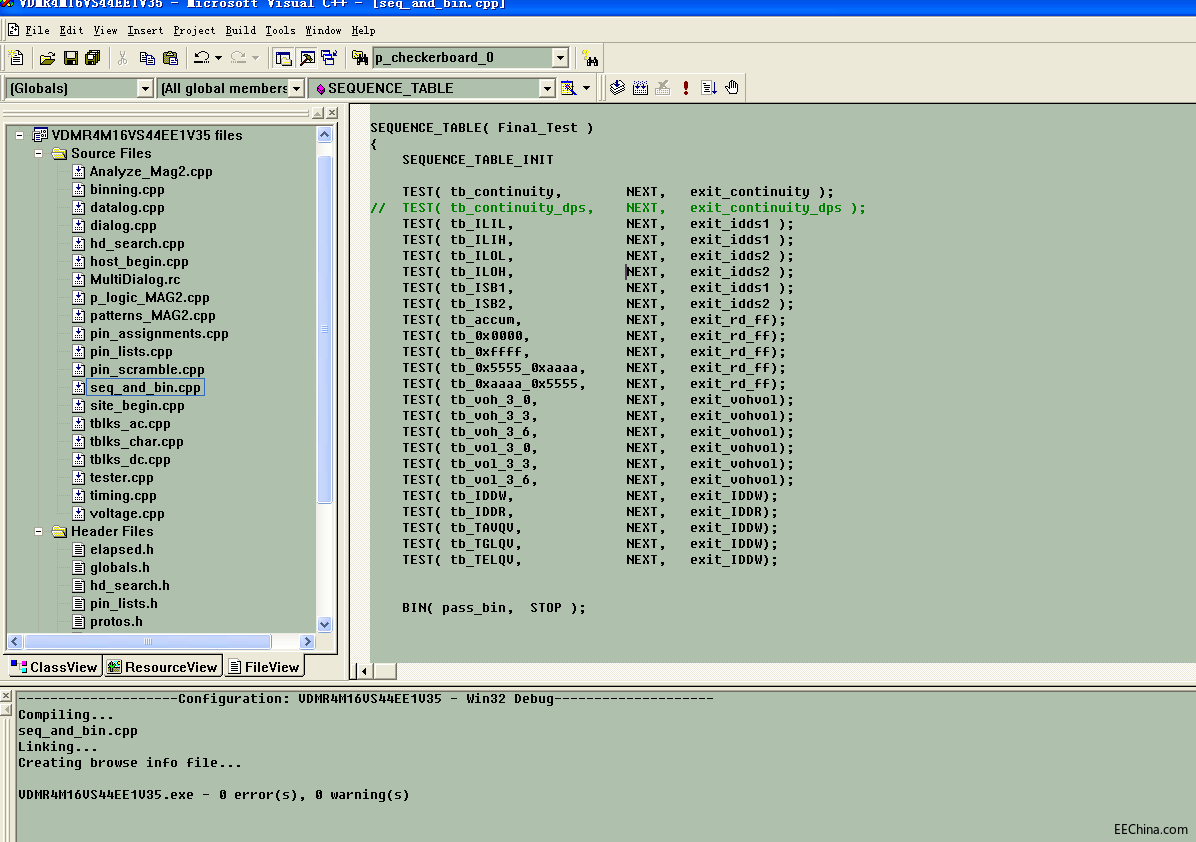Click the Cut scissors icon
1196x842 pixels.
coord(122,58)
